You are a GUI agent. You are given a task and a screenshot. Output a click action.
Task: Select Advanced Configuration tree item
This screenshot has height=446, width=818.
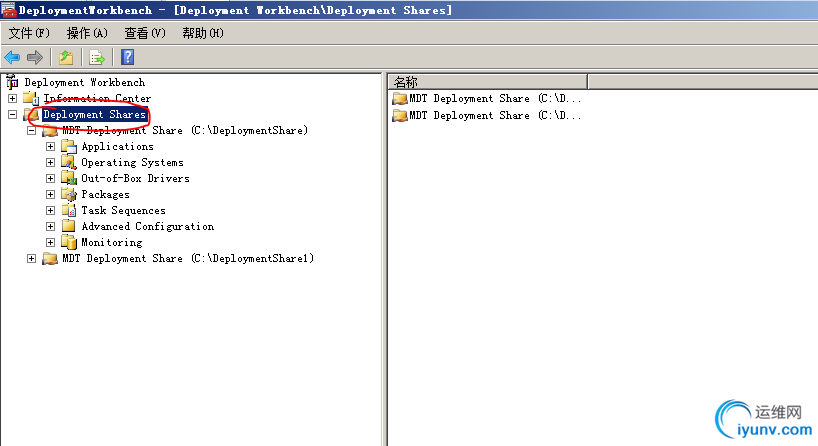(x=148, y=226)
